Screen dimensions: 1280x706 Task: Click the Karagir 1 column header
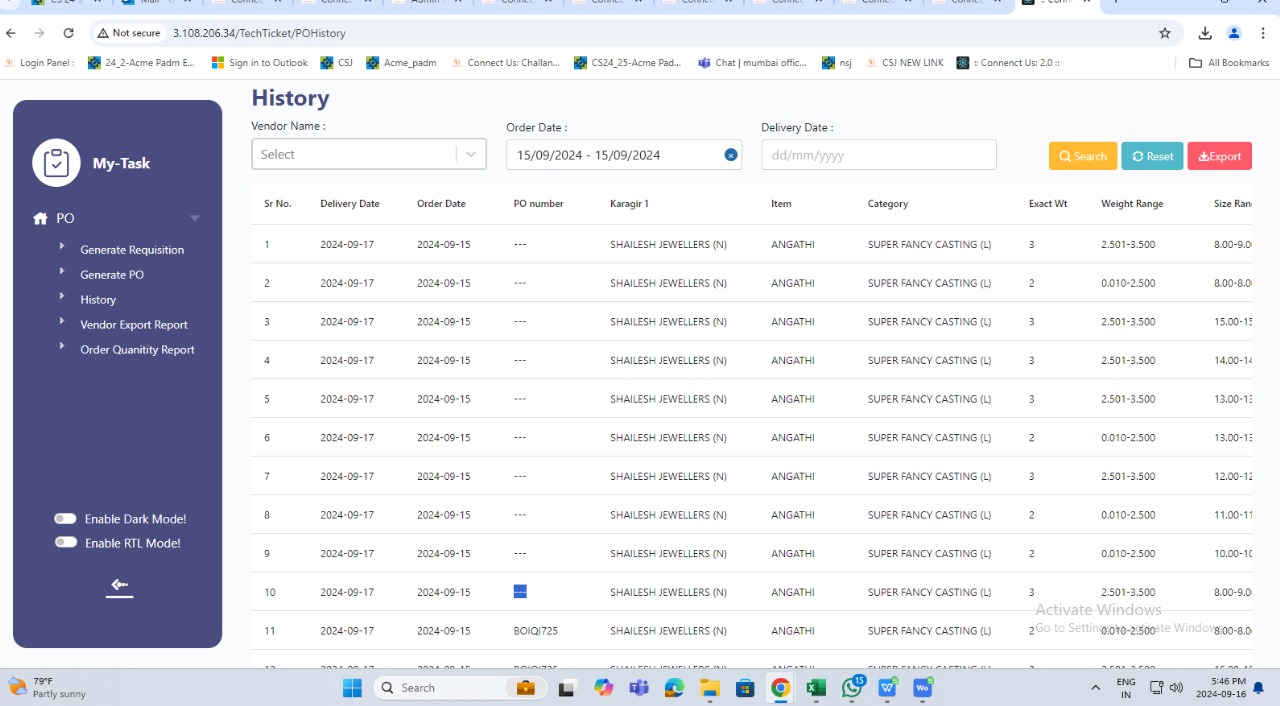click(630, 204)
